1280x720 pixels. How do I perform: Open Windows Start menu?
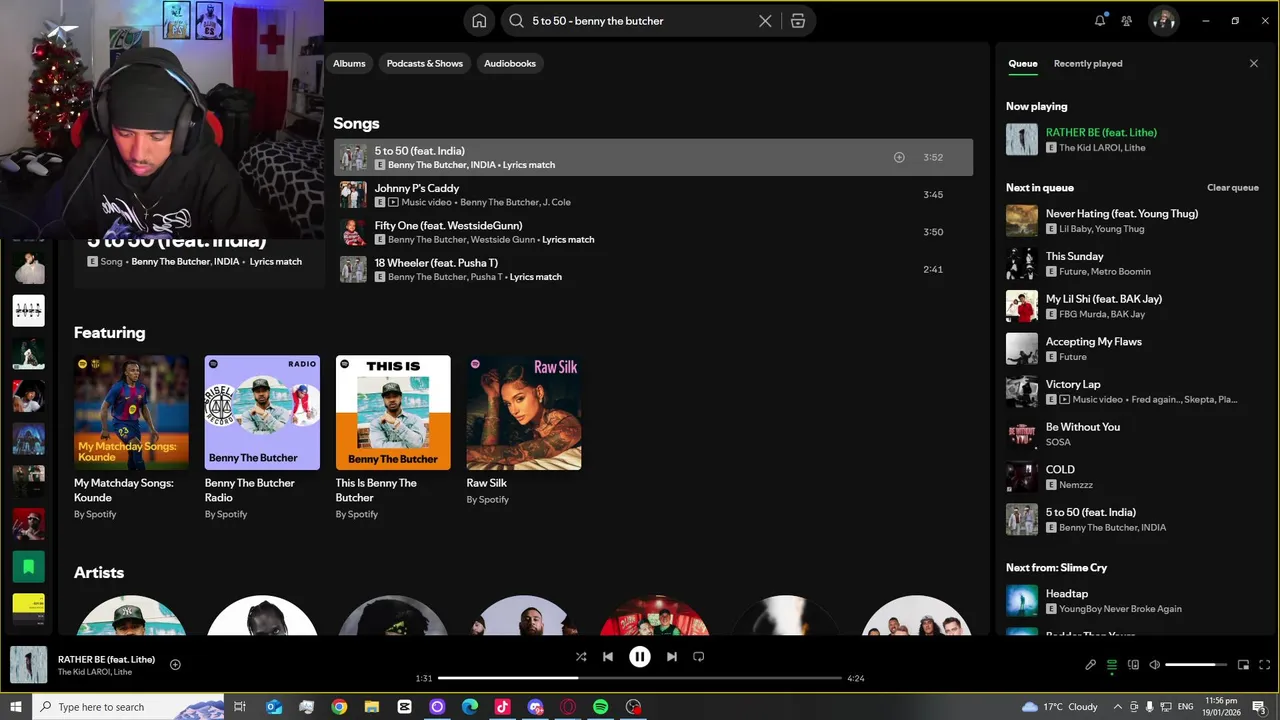(x=16, y=707)
